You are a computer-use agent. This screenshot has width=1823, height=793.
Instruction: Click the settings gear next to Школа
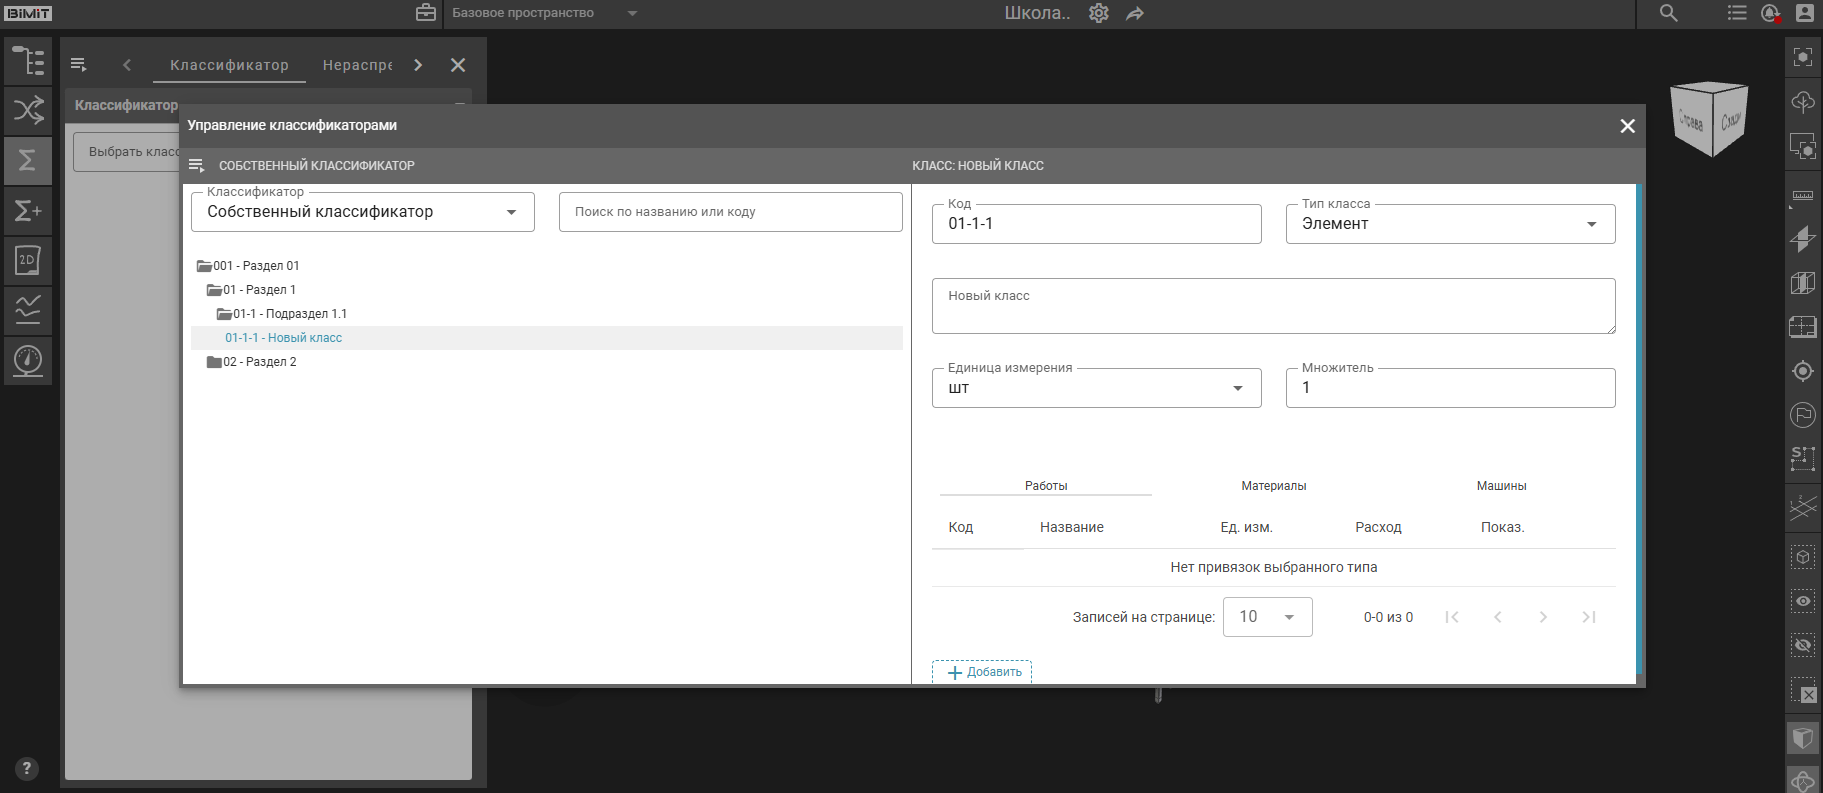(x=1098, y=13)
